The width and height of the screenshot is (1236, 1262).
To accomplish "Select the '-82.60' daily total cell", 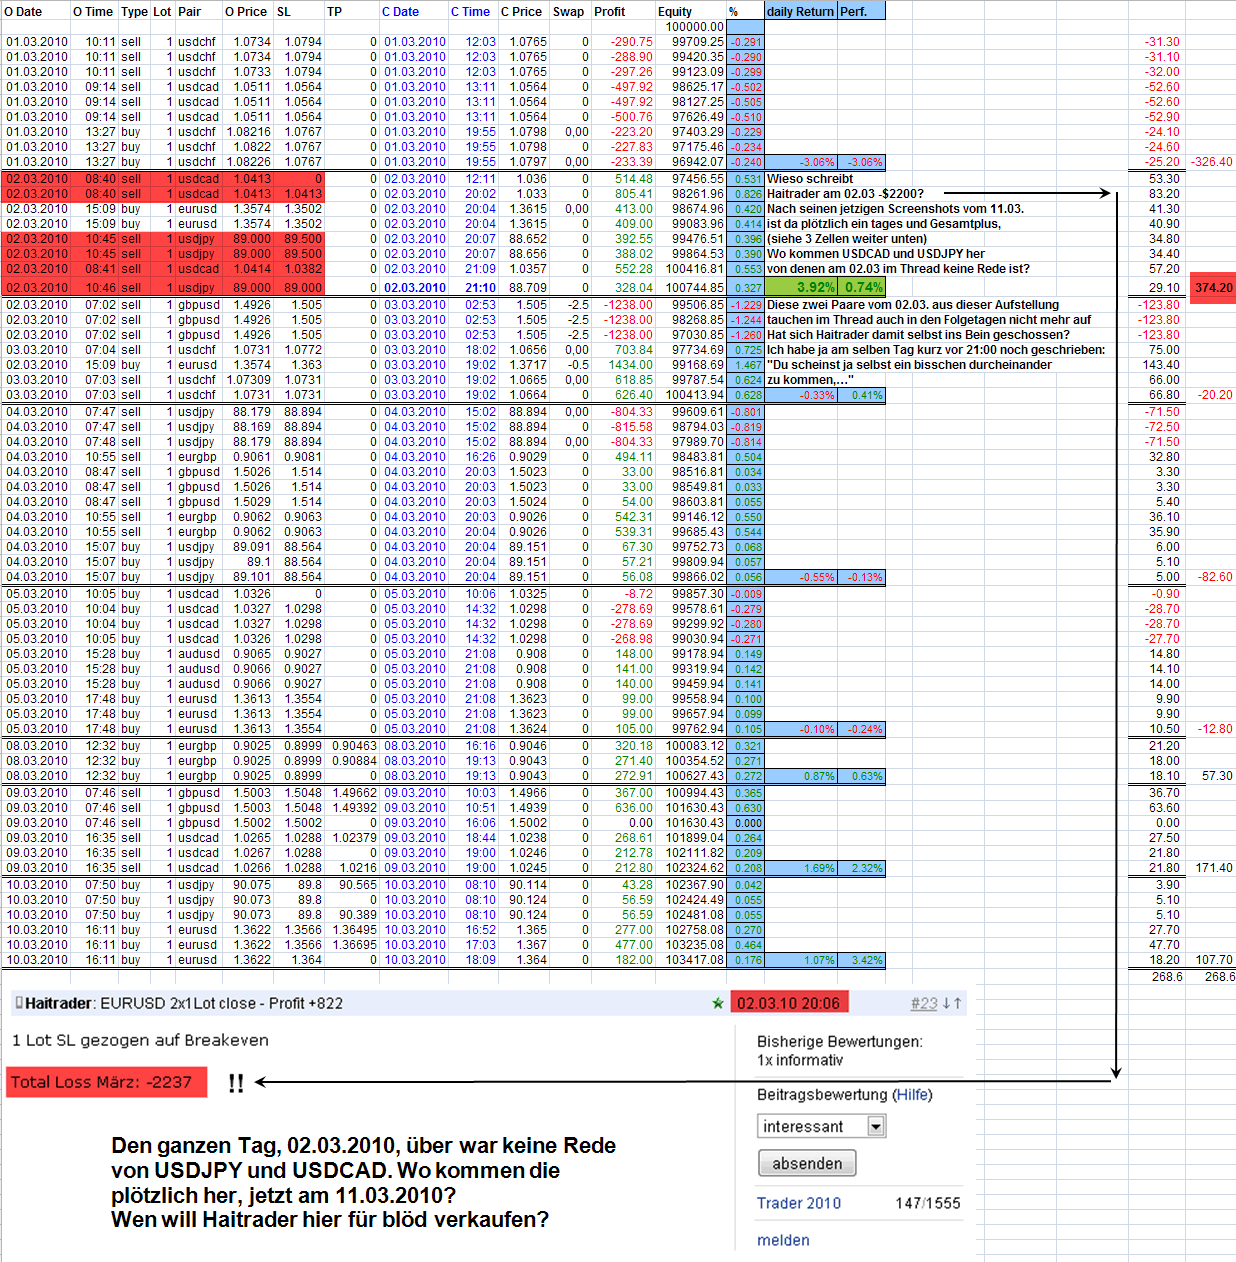I will click(1213, 577).
